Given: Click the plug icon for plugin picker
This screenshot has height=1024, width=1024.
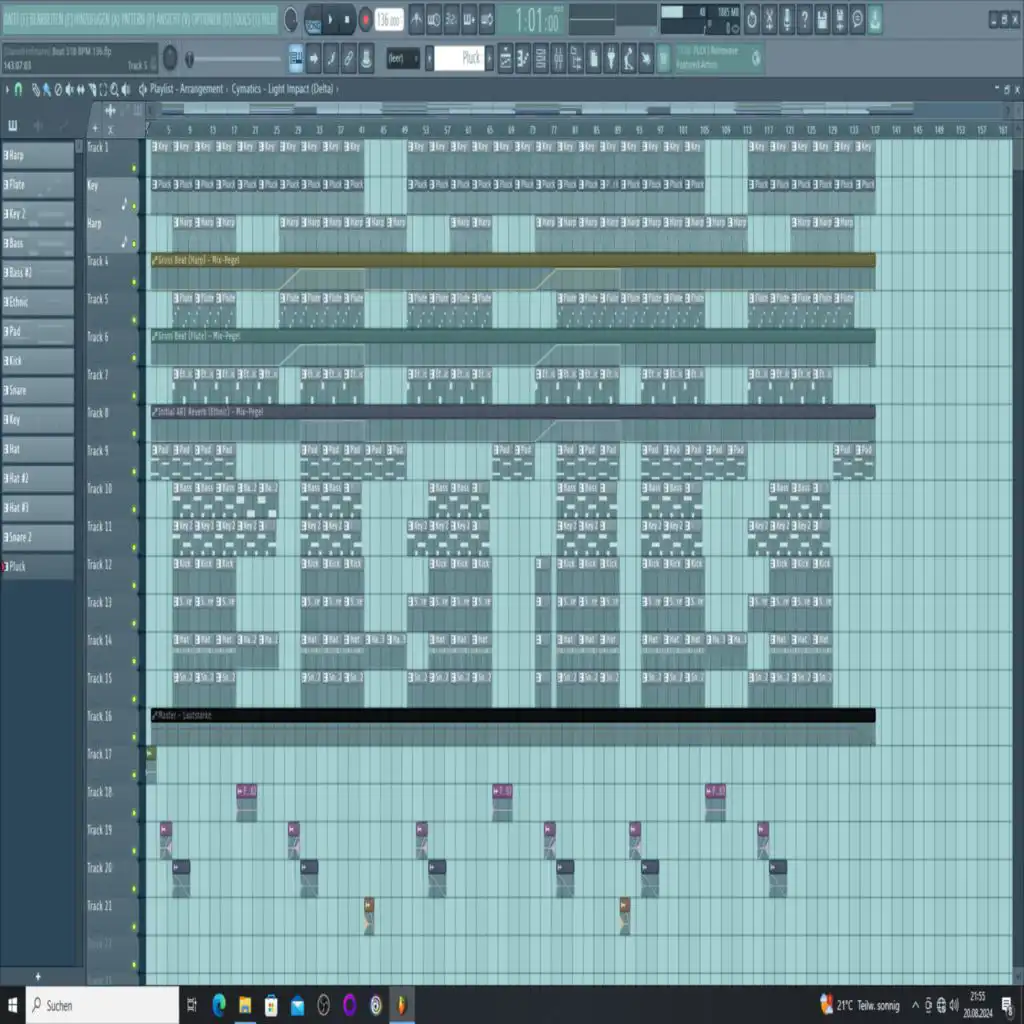Looking at the screenshot, I should (611, 59).
